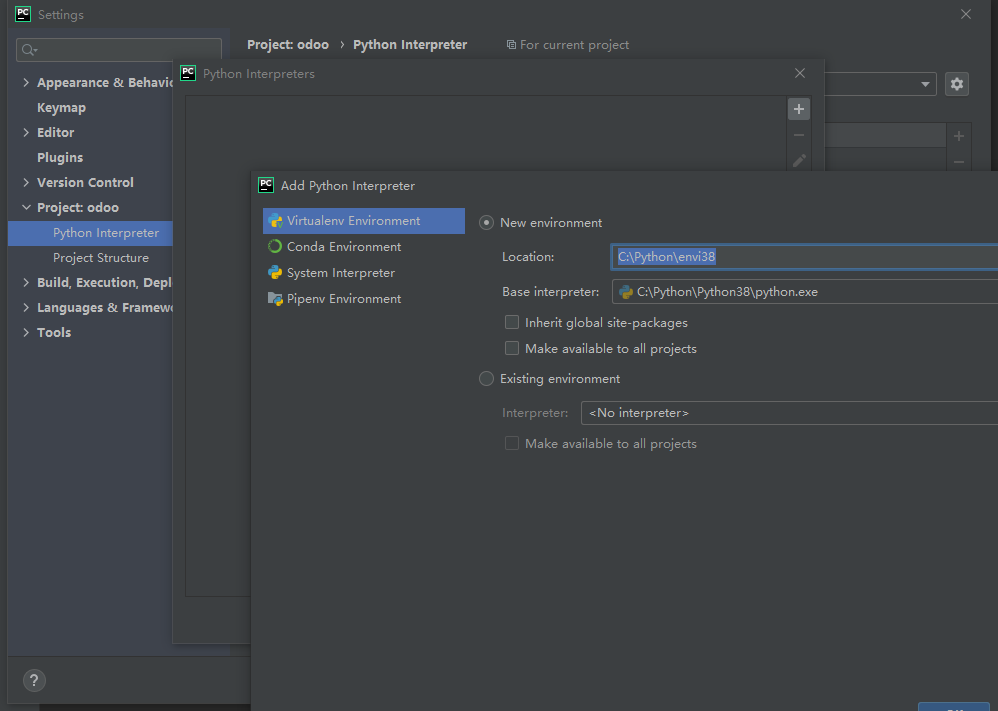
Task: Enable Inherit global site-packages
Action: (512, 322)
